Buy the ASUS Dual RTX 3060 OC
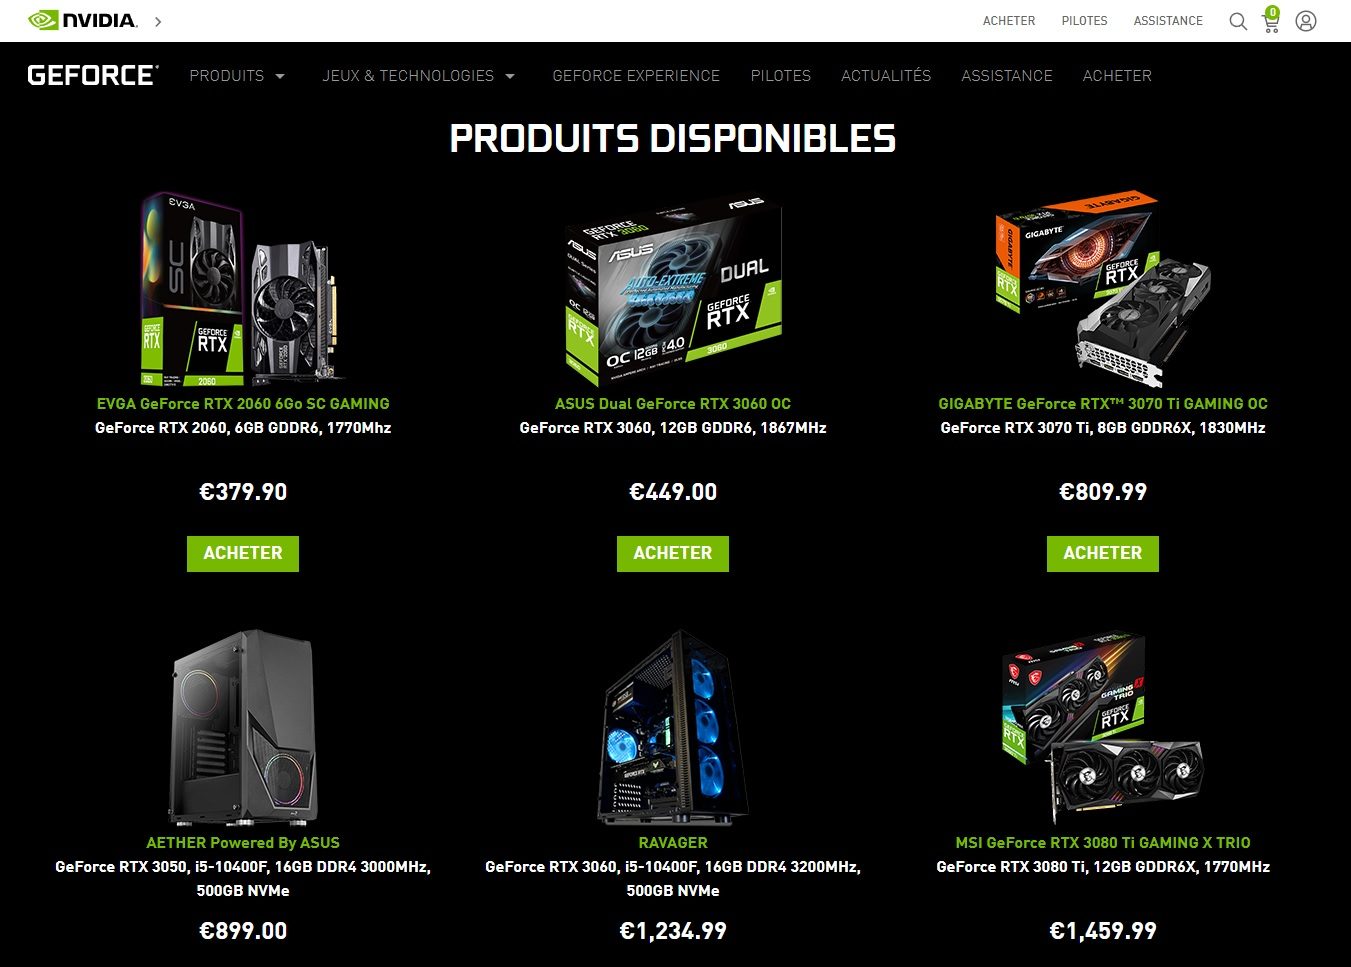 pos(673,553)
